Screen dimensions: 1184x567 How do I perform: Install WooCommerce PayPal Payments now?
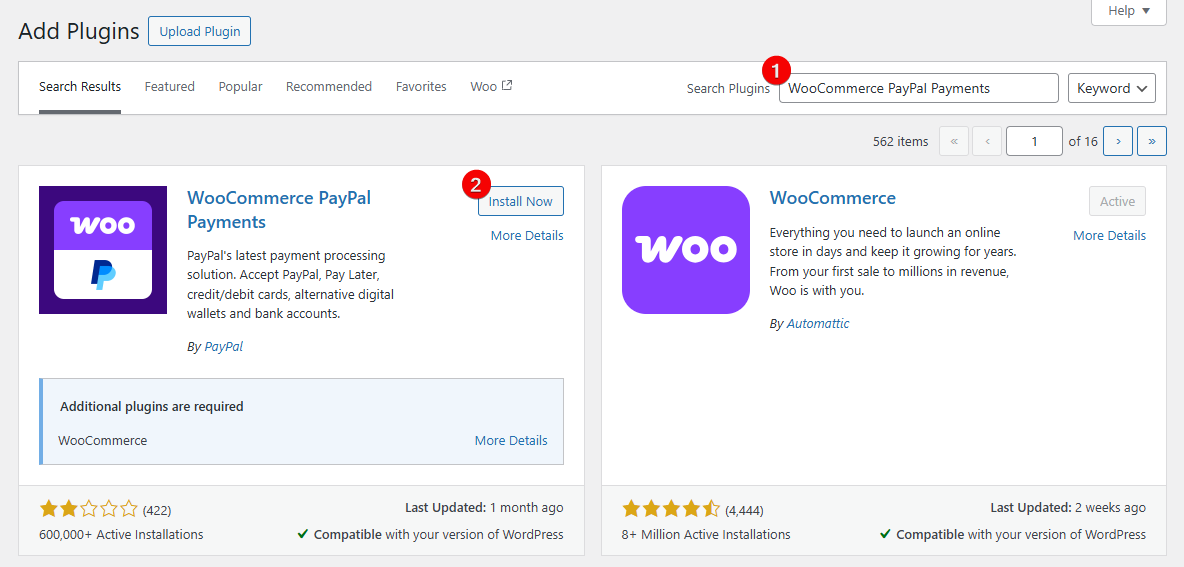pos(521,201)
